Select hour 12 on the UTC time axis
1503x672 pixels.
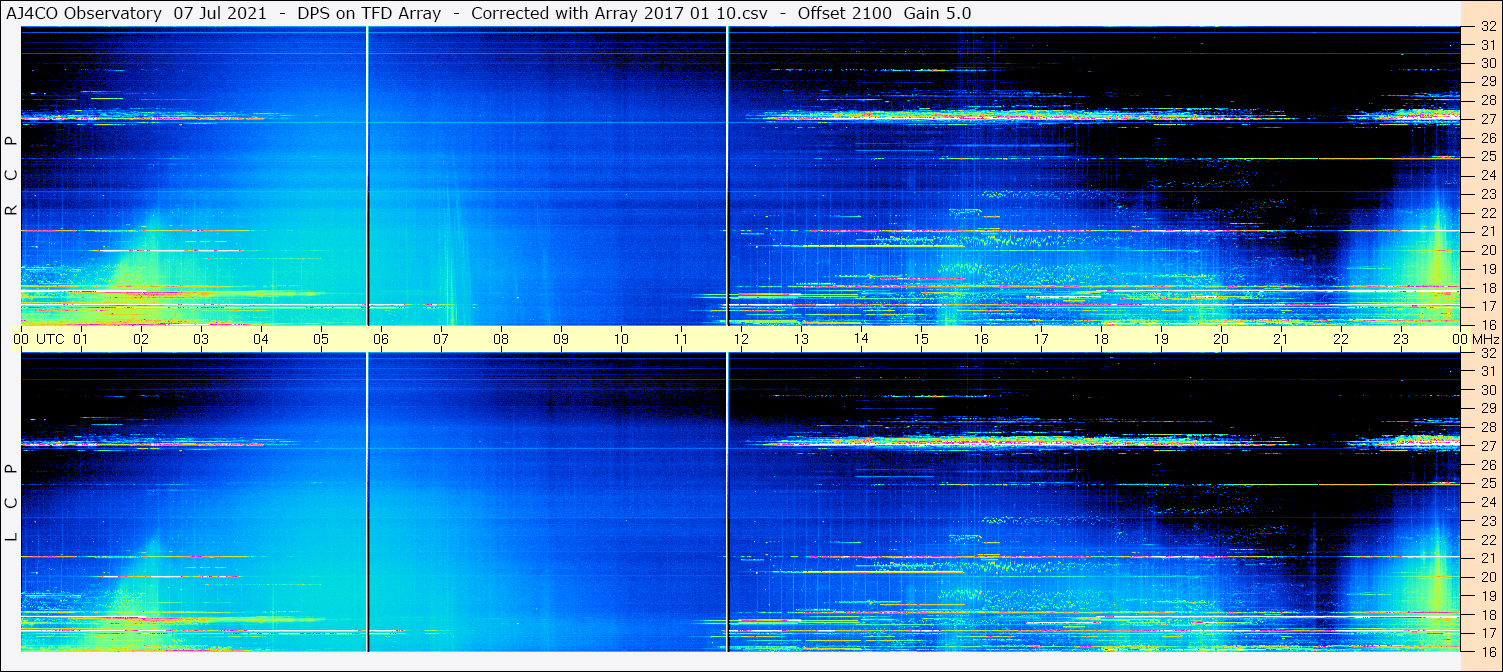coord(741,339)
